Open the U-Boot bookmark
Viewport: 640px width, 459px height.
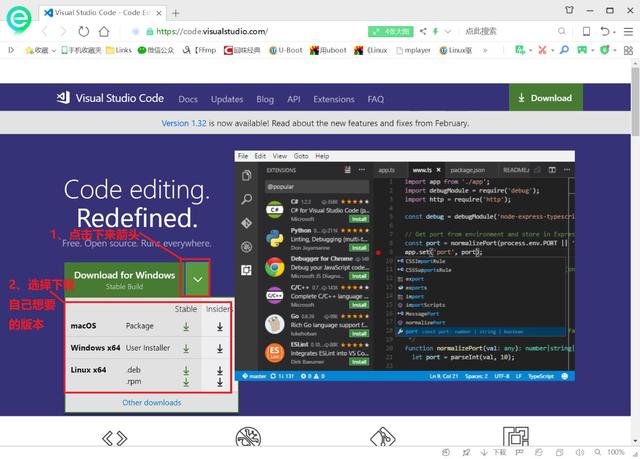coord(286,50)
